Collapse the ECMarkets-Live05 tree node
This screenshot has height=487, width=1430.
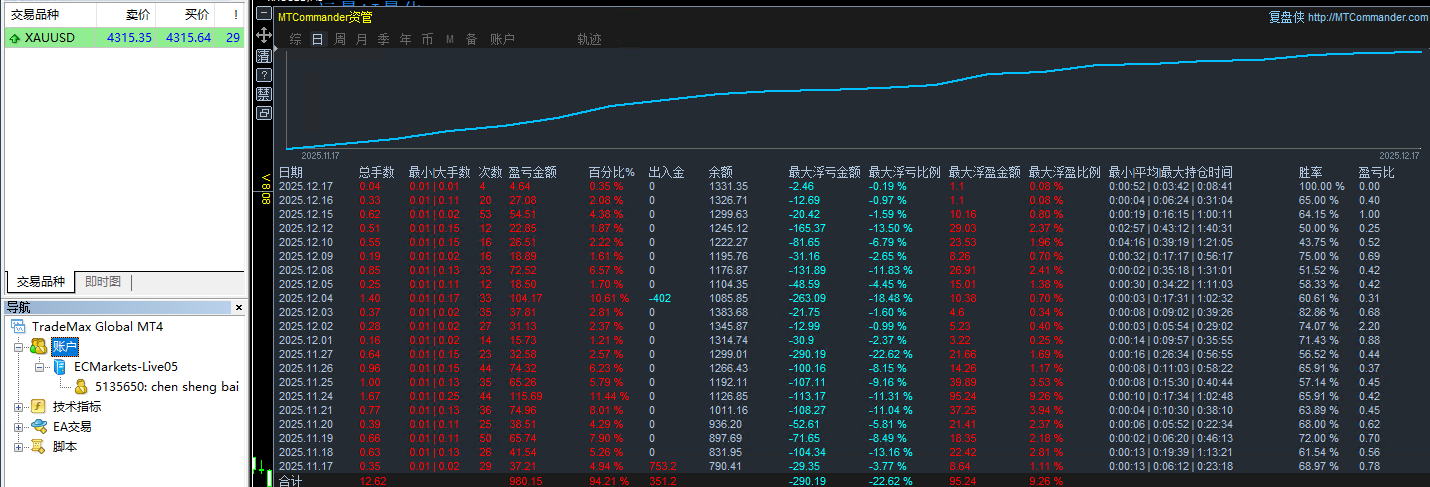click(40, 367)
